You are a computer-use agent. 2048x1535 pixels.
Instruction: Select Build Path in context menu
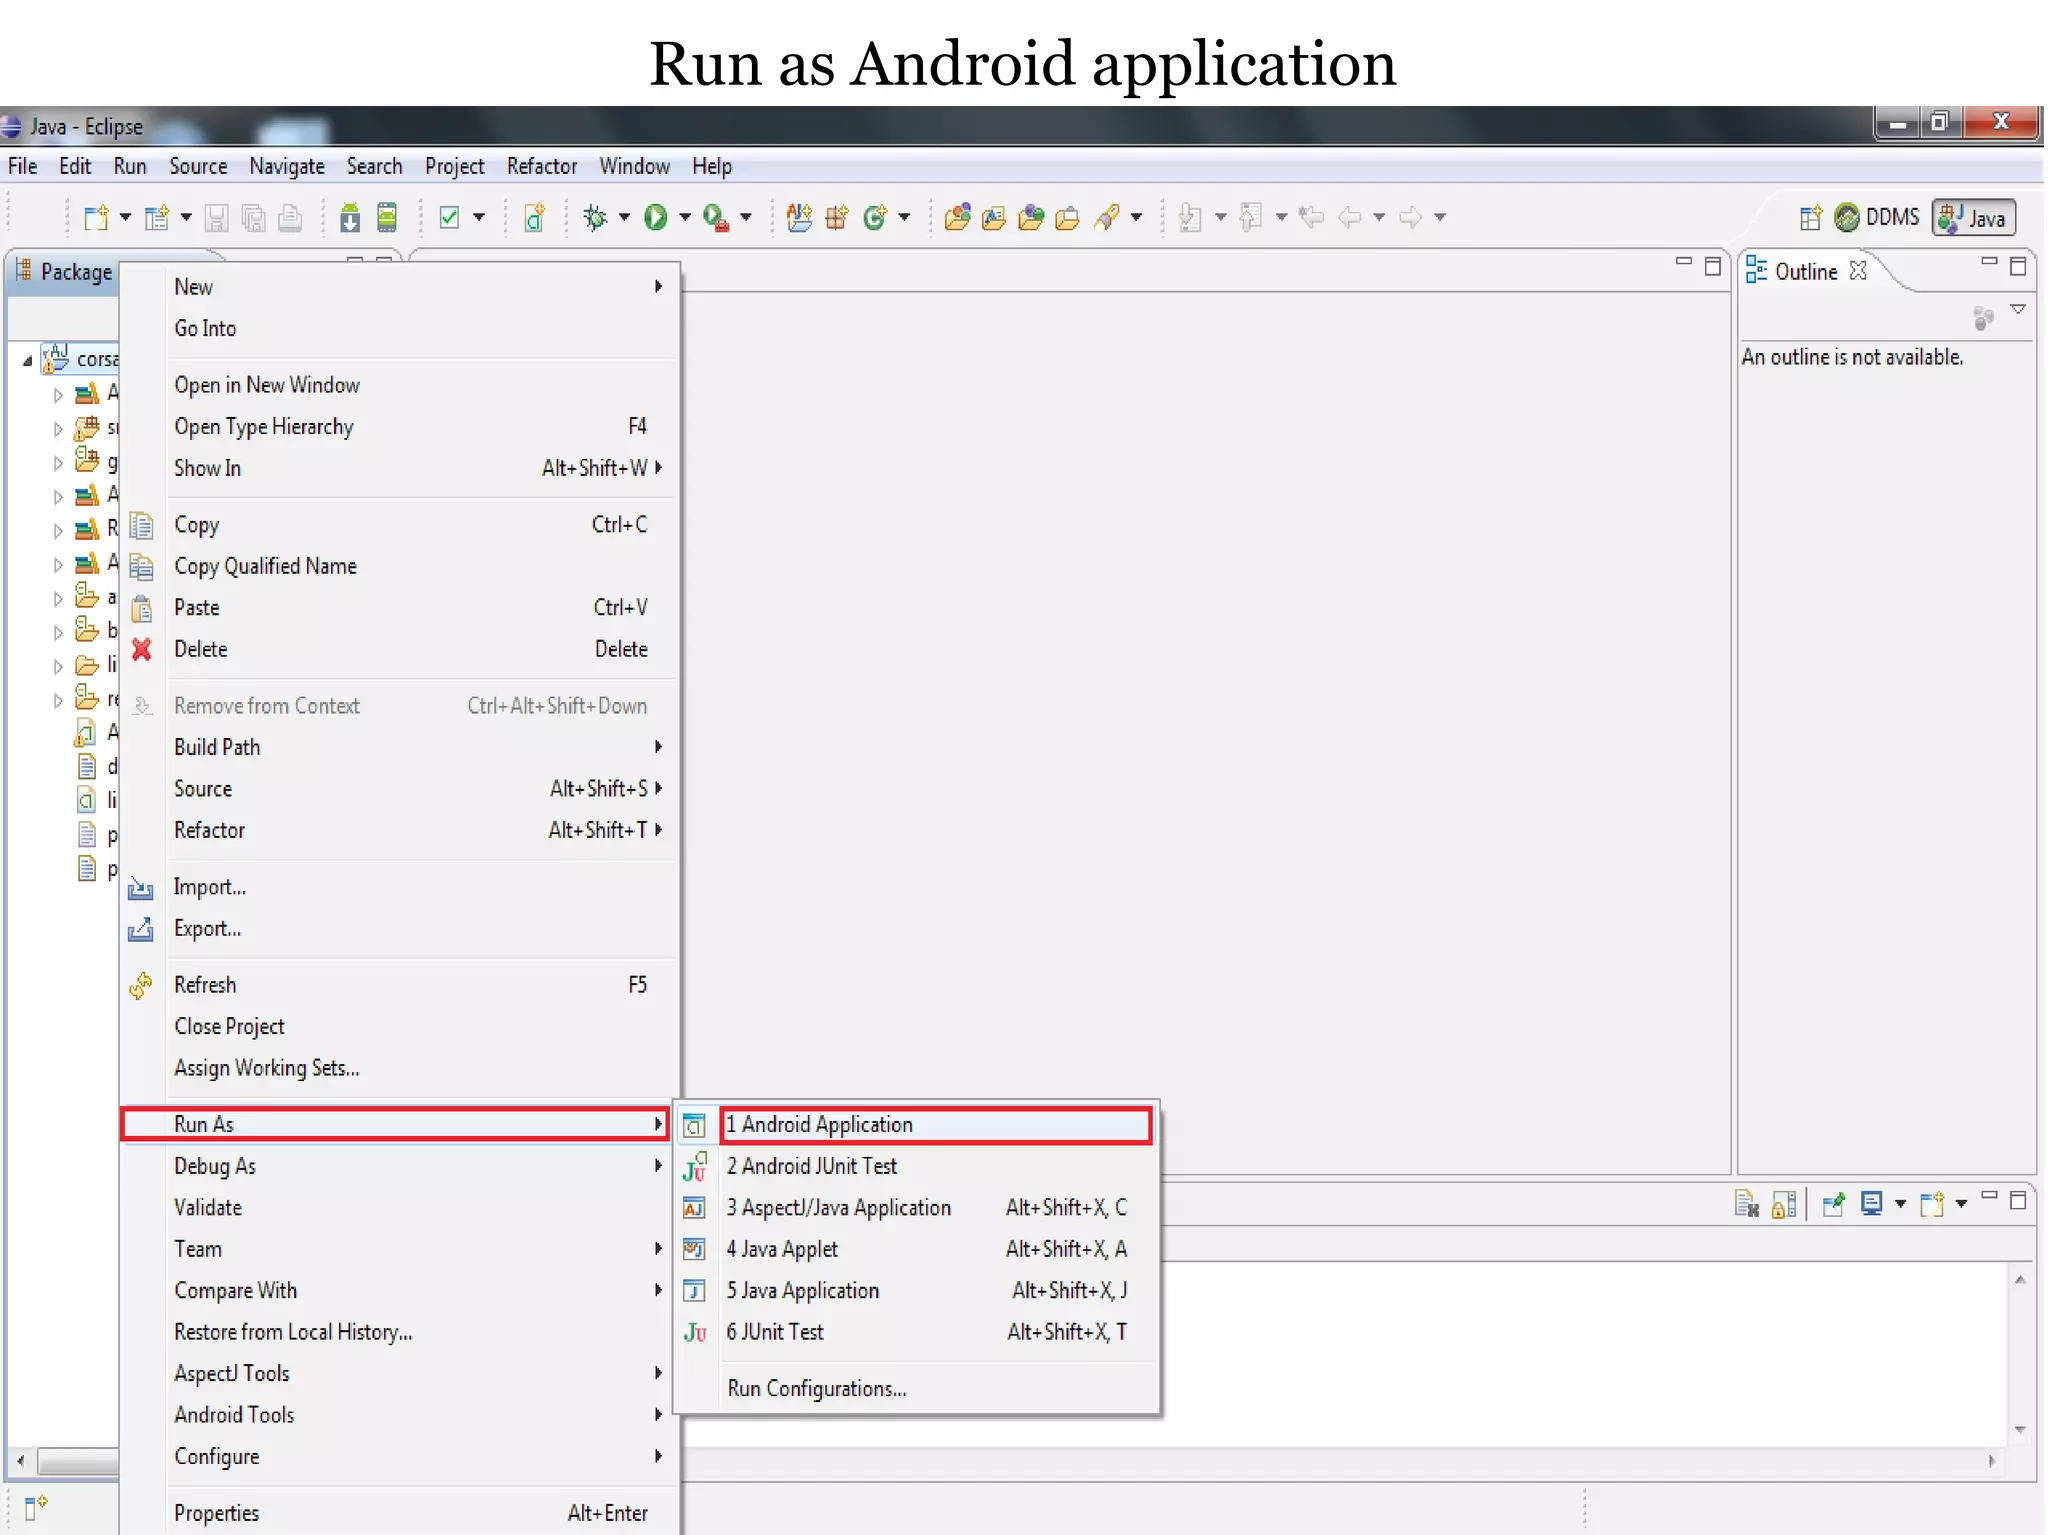click(x=400, y=747)
